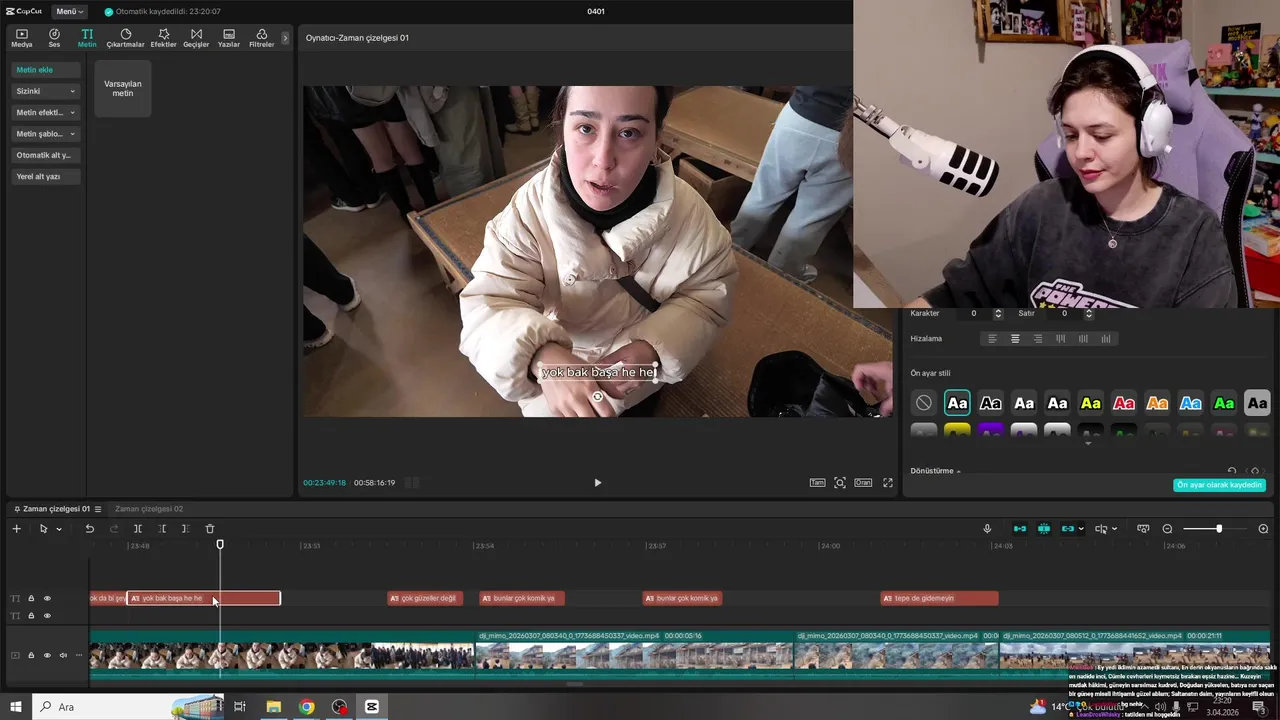Align text center
This screenshot has height=720, width=1280.
(x=1015, y=339)
